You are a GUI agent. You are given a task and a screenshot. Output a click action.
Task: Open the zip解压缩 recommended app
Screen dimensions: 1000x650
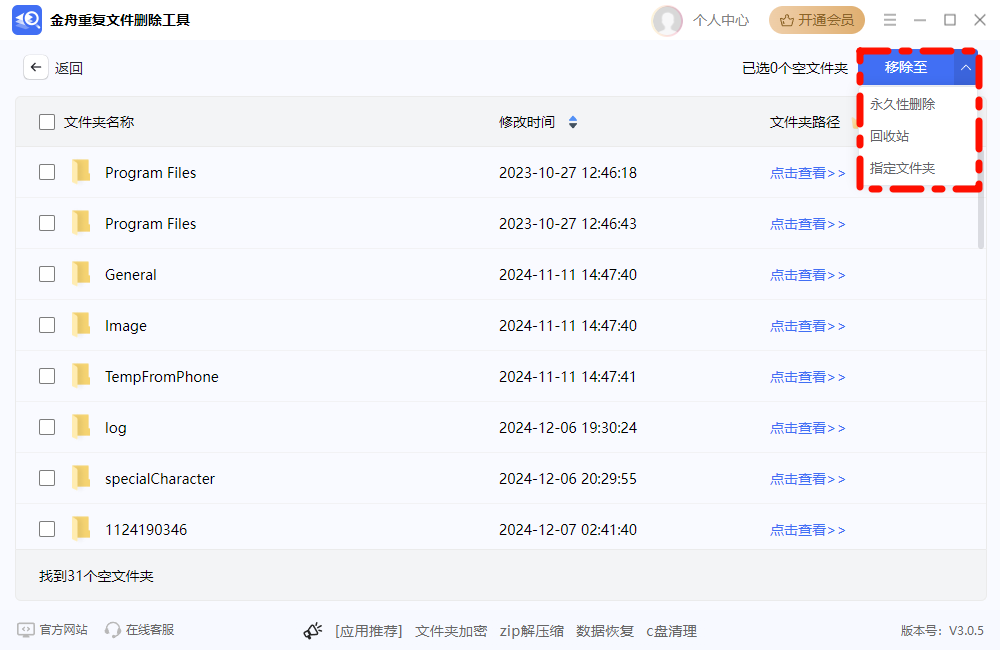(x=531, y=632)
